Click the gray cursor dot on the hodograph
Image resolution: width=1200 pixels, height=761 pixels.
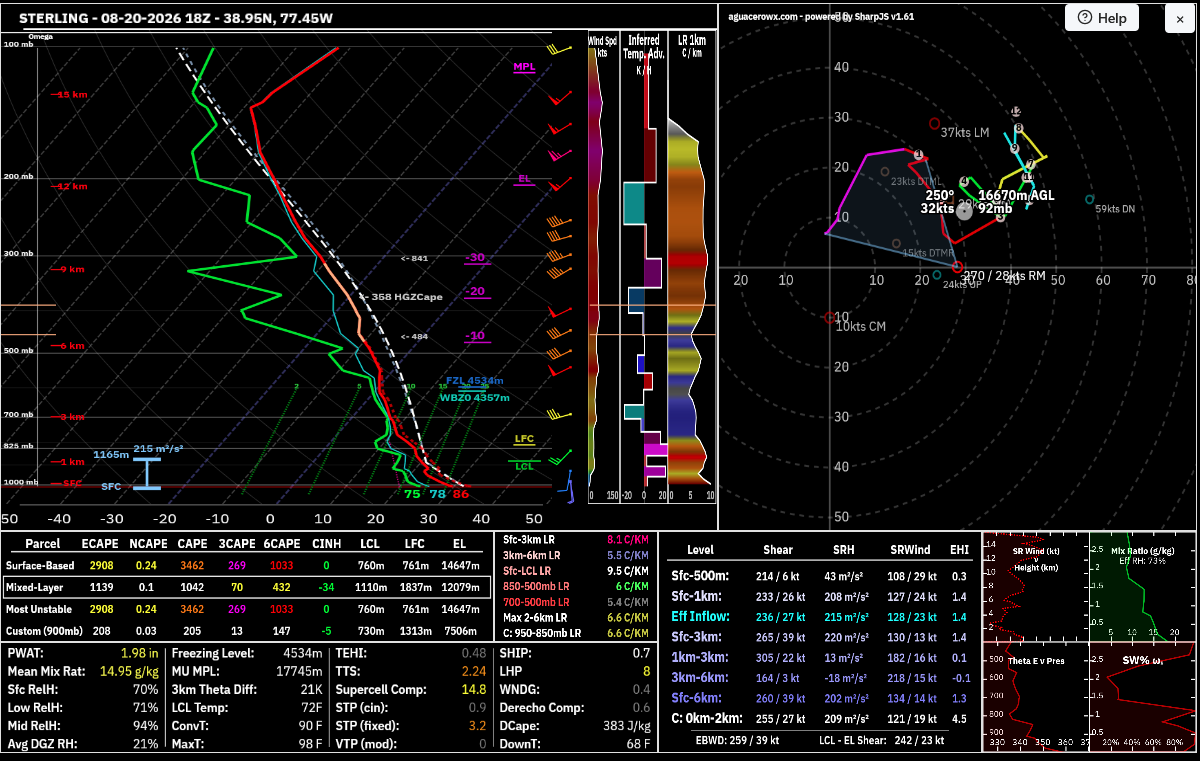click(x=964, y=211)
